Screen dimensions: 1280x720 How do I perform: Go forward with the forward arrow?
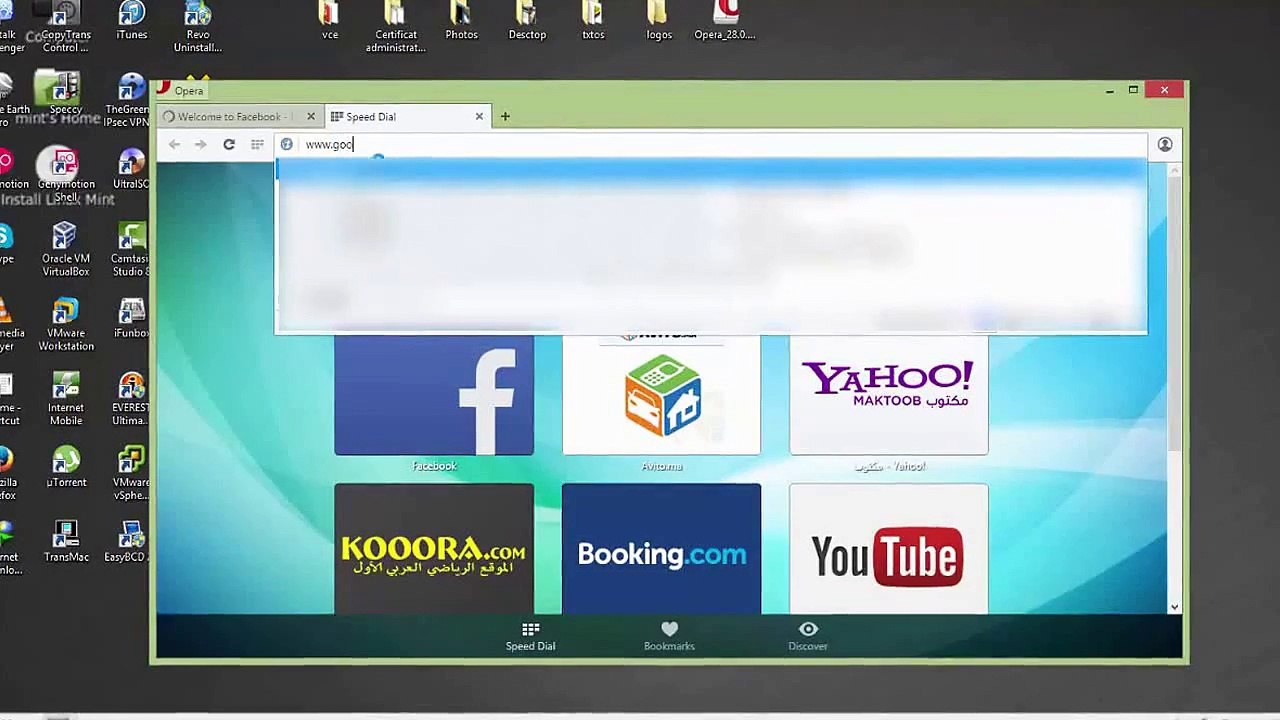click(200, 145)
